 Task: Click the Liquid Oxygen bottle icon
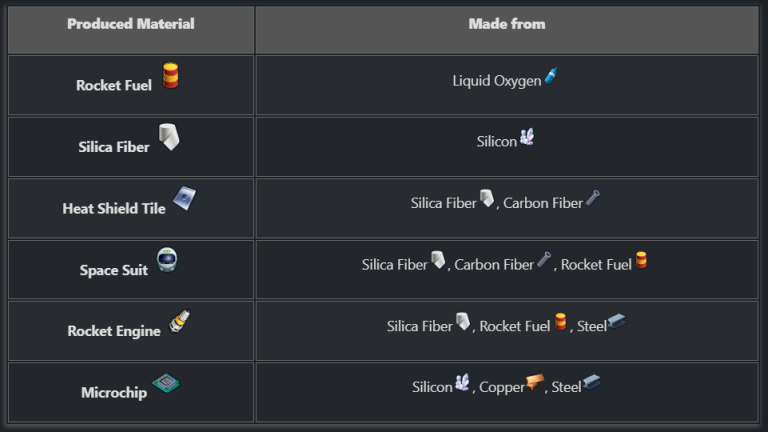tap(551, 76)
